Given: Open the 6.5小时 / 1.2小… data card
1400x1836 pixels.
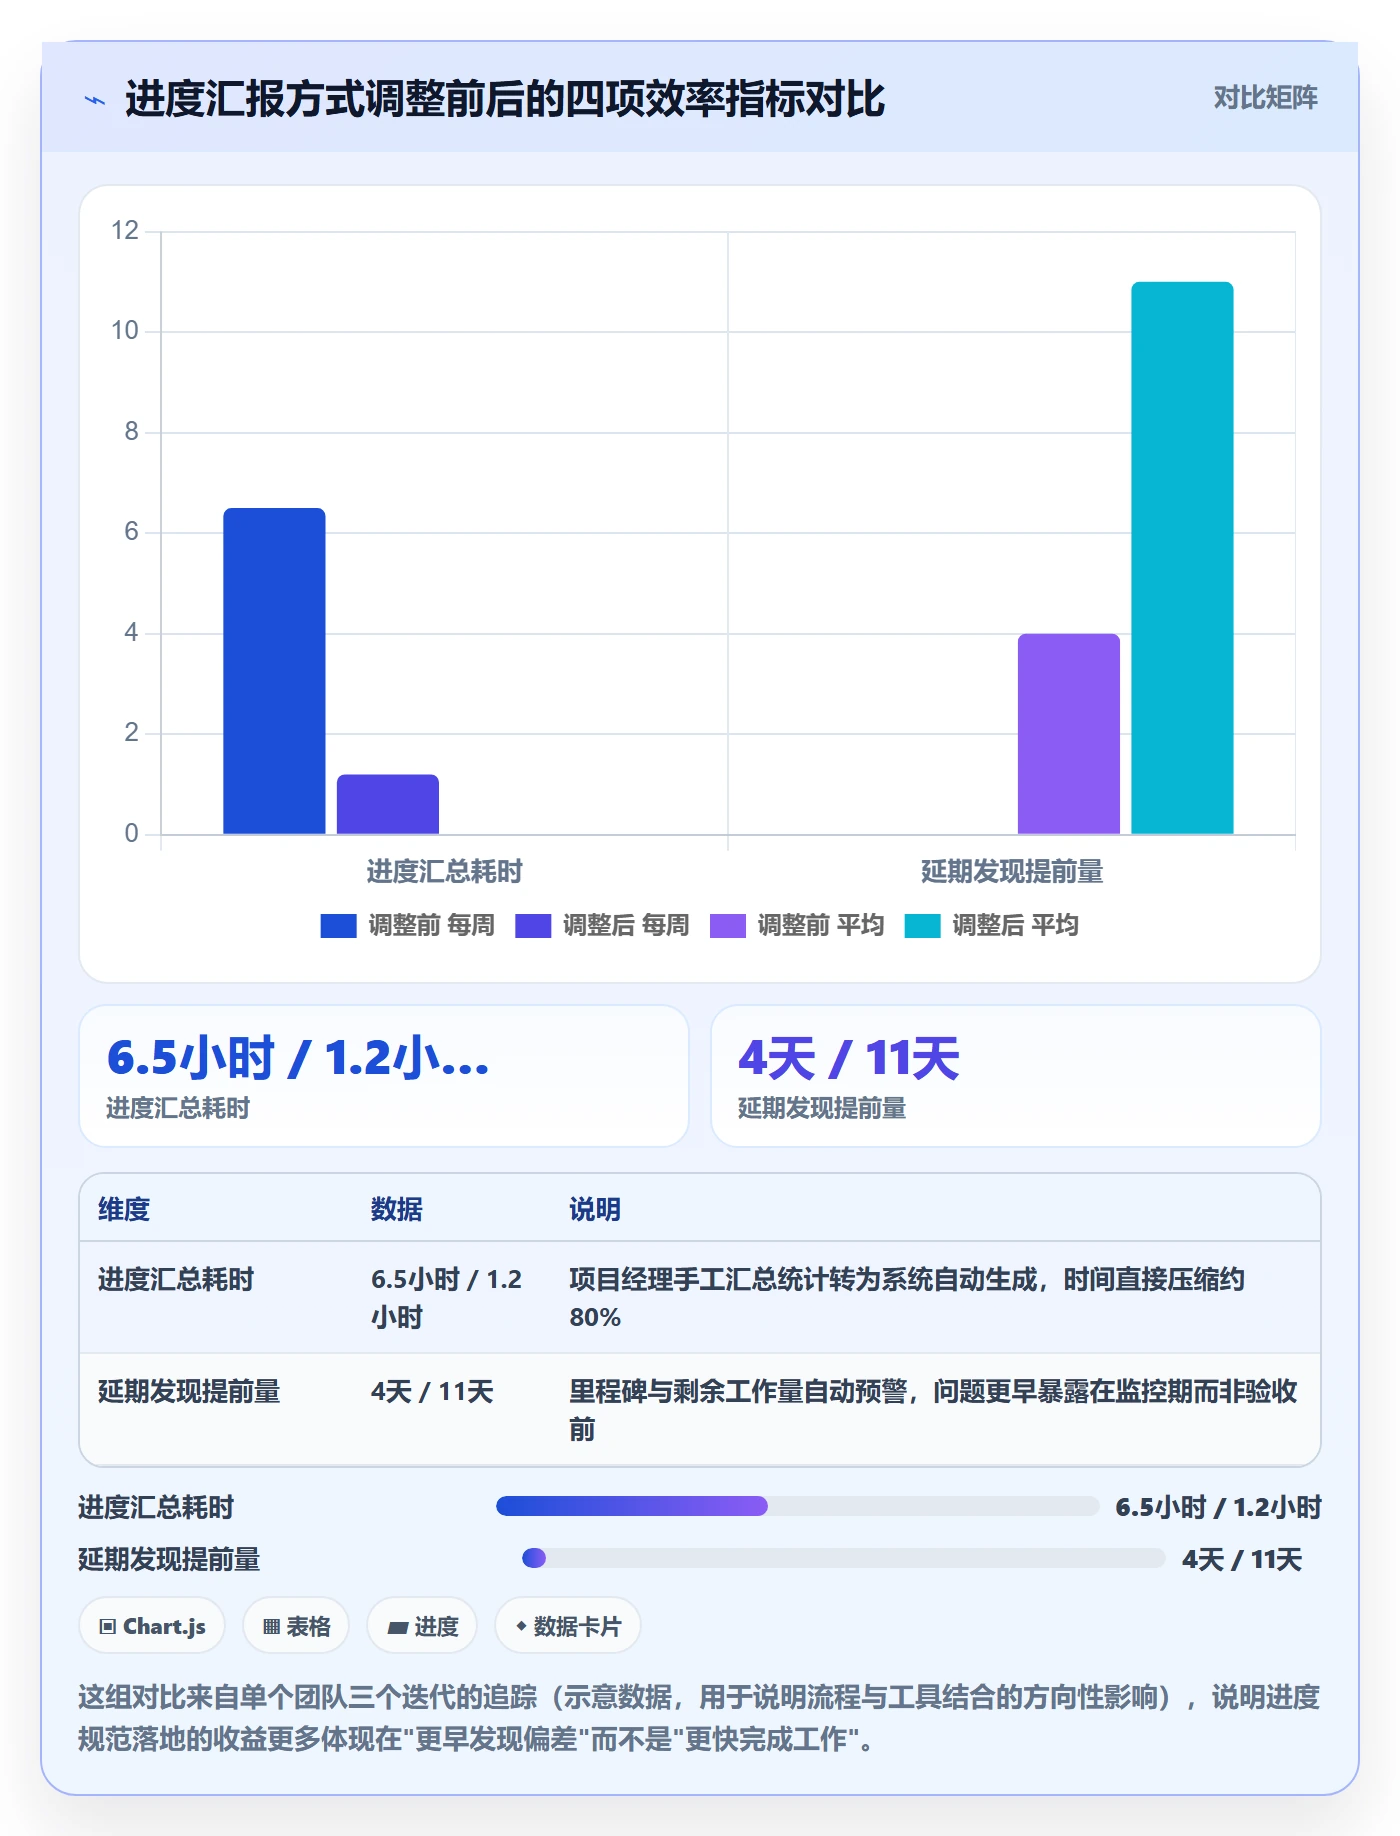Looking at the screenshot, I should tap(384, 1076).
